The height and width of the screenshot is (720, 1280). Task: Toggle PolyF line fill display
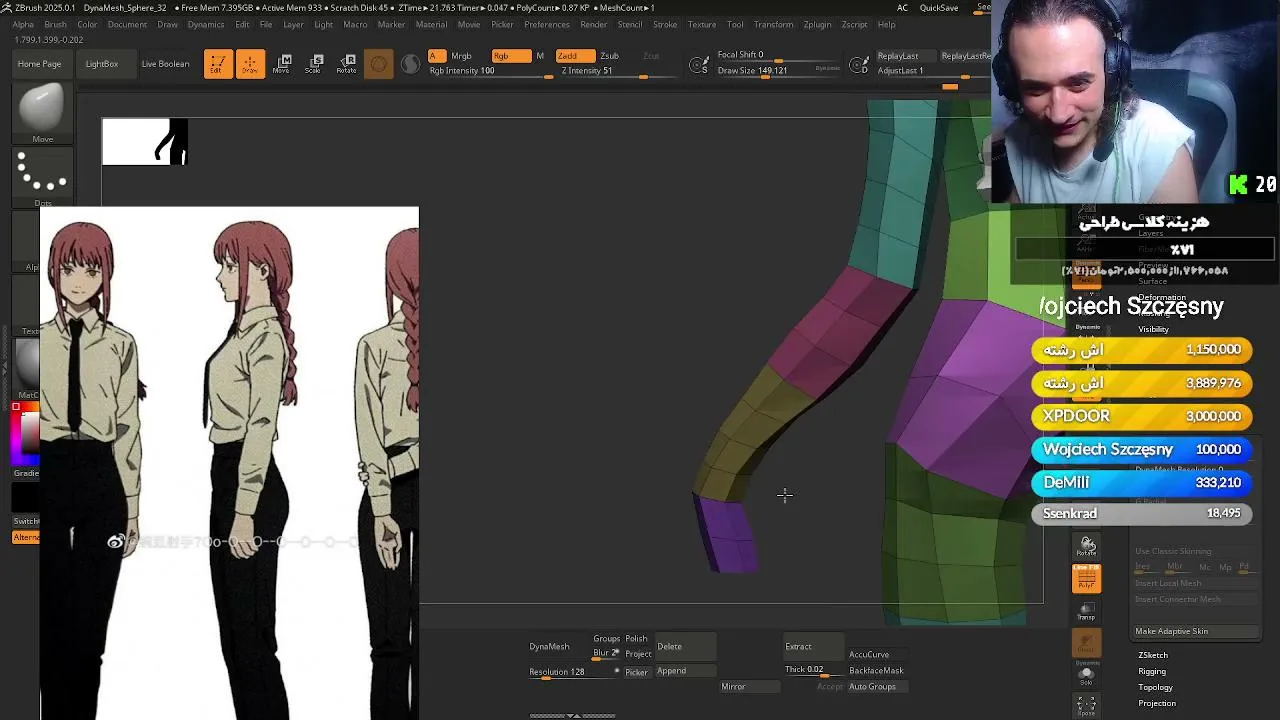(1086, 578)
